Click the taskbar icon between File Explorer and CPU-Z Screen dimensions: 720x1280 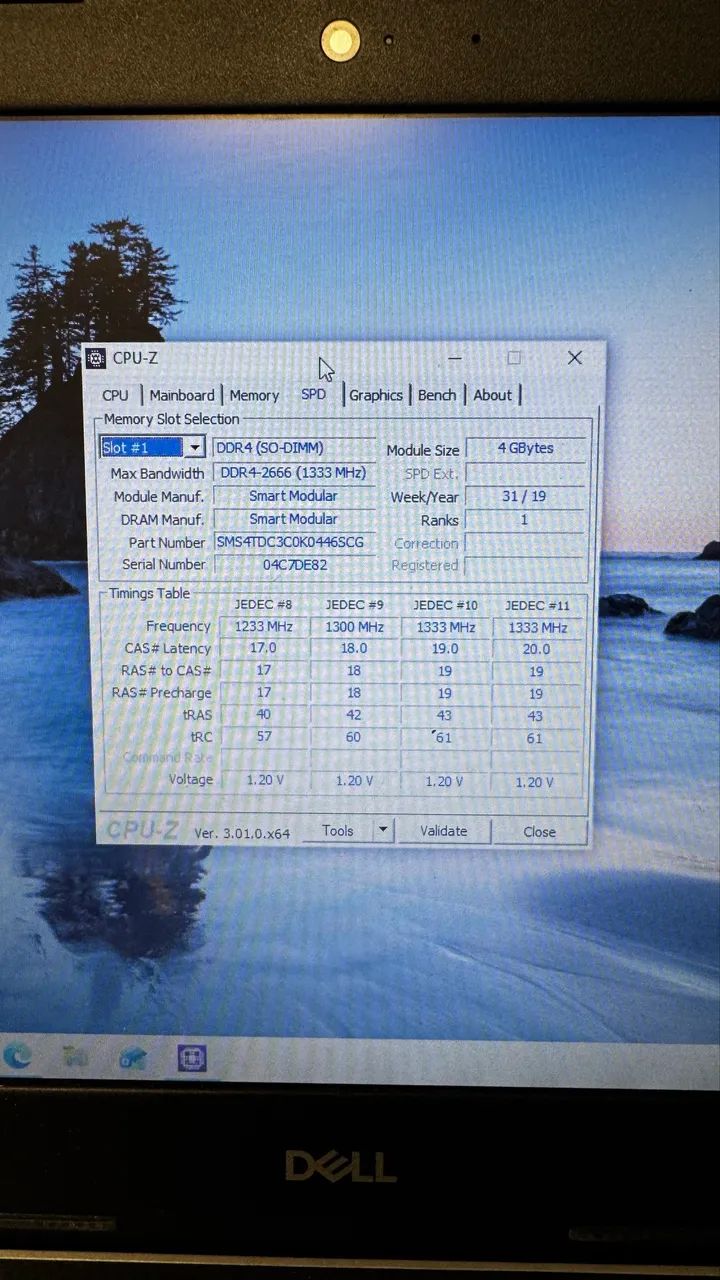tap(133, 1058)
